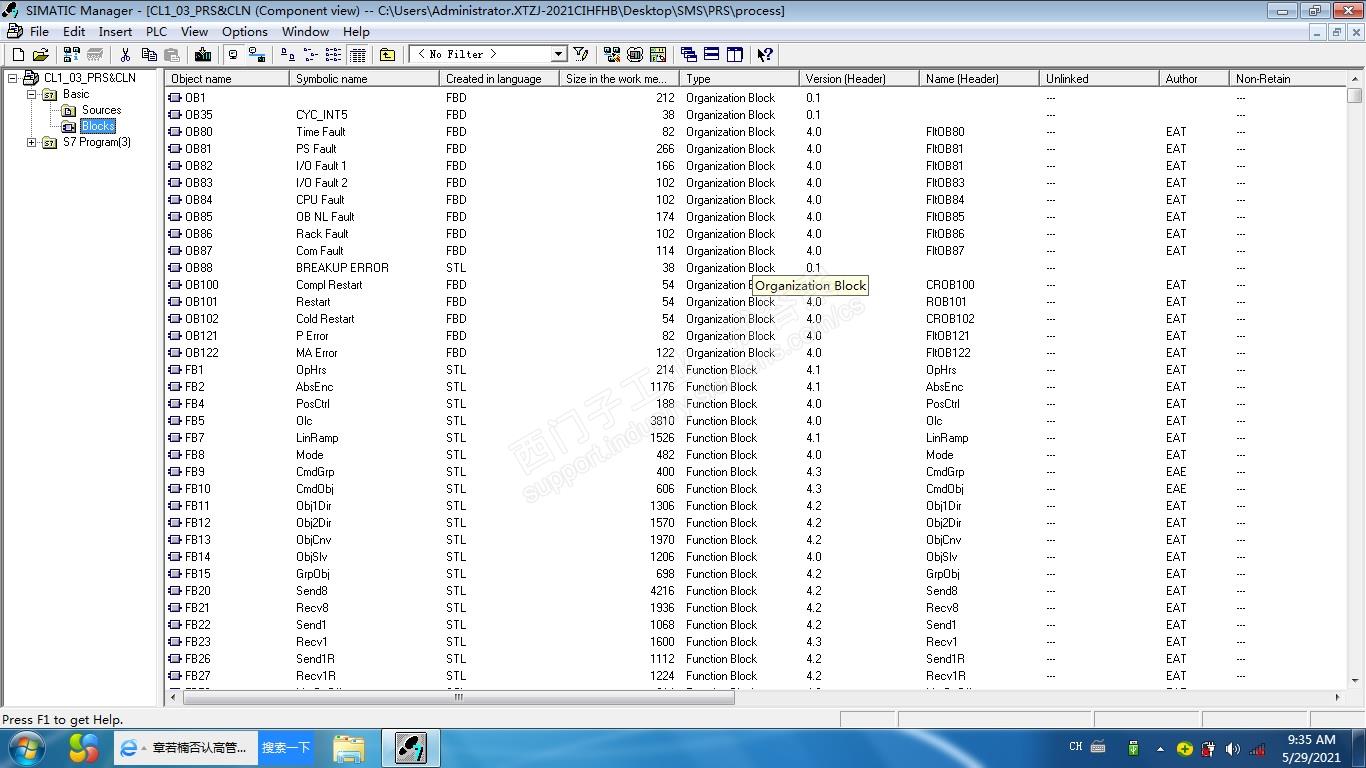1366x768 pixels.
Task: Click the filter funnel icon
Action: (x=581, y=55)
